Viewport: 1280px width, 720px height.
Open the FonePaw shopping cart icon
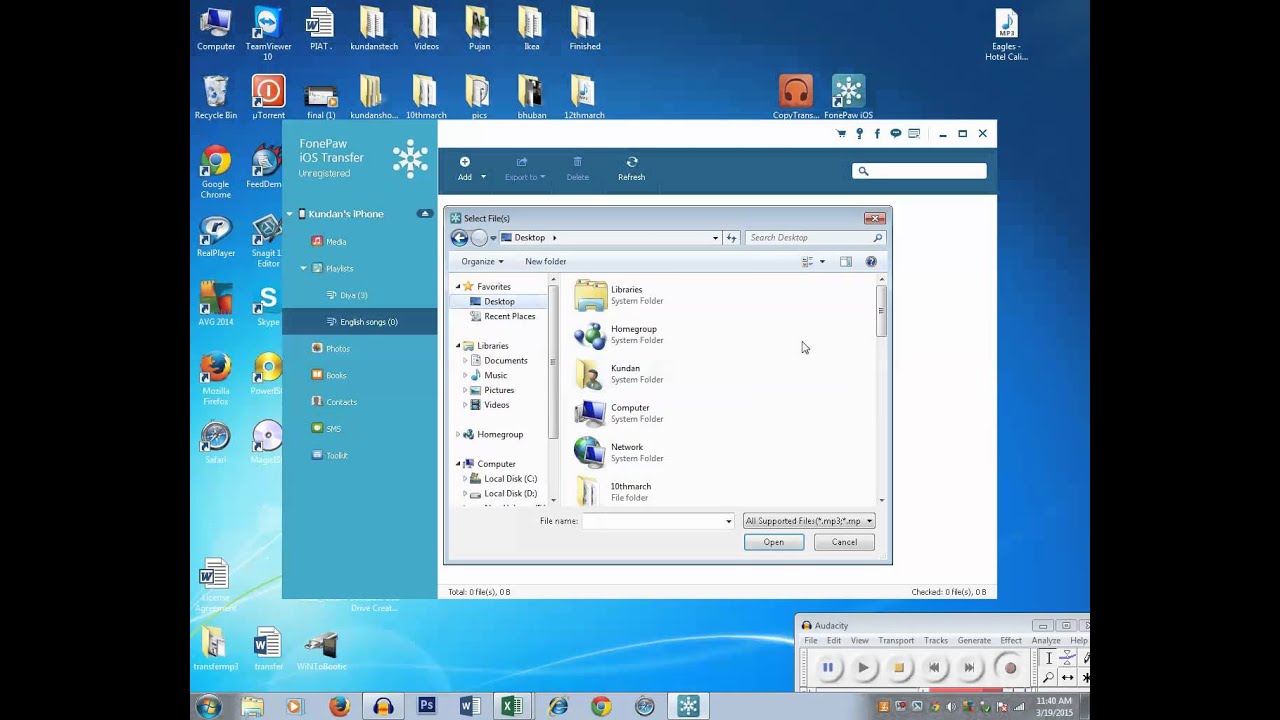pyautogui.click(x=841, y=134)
